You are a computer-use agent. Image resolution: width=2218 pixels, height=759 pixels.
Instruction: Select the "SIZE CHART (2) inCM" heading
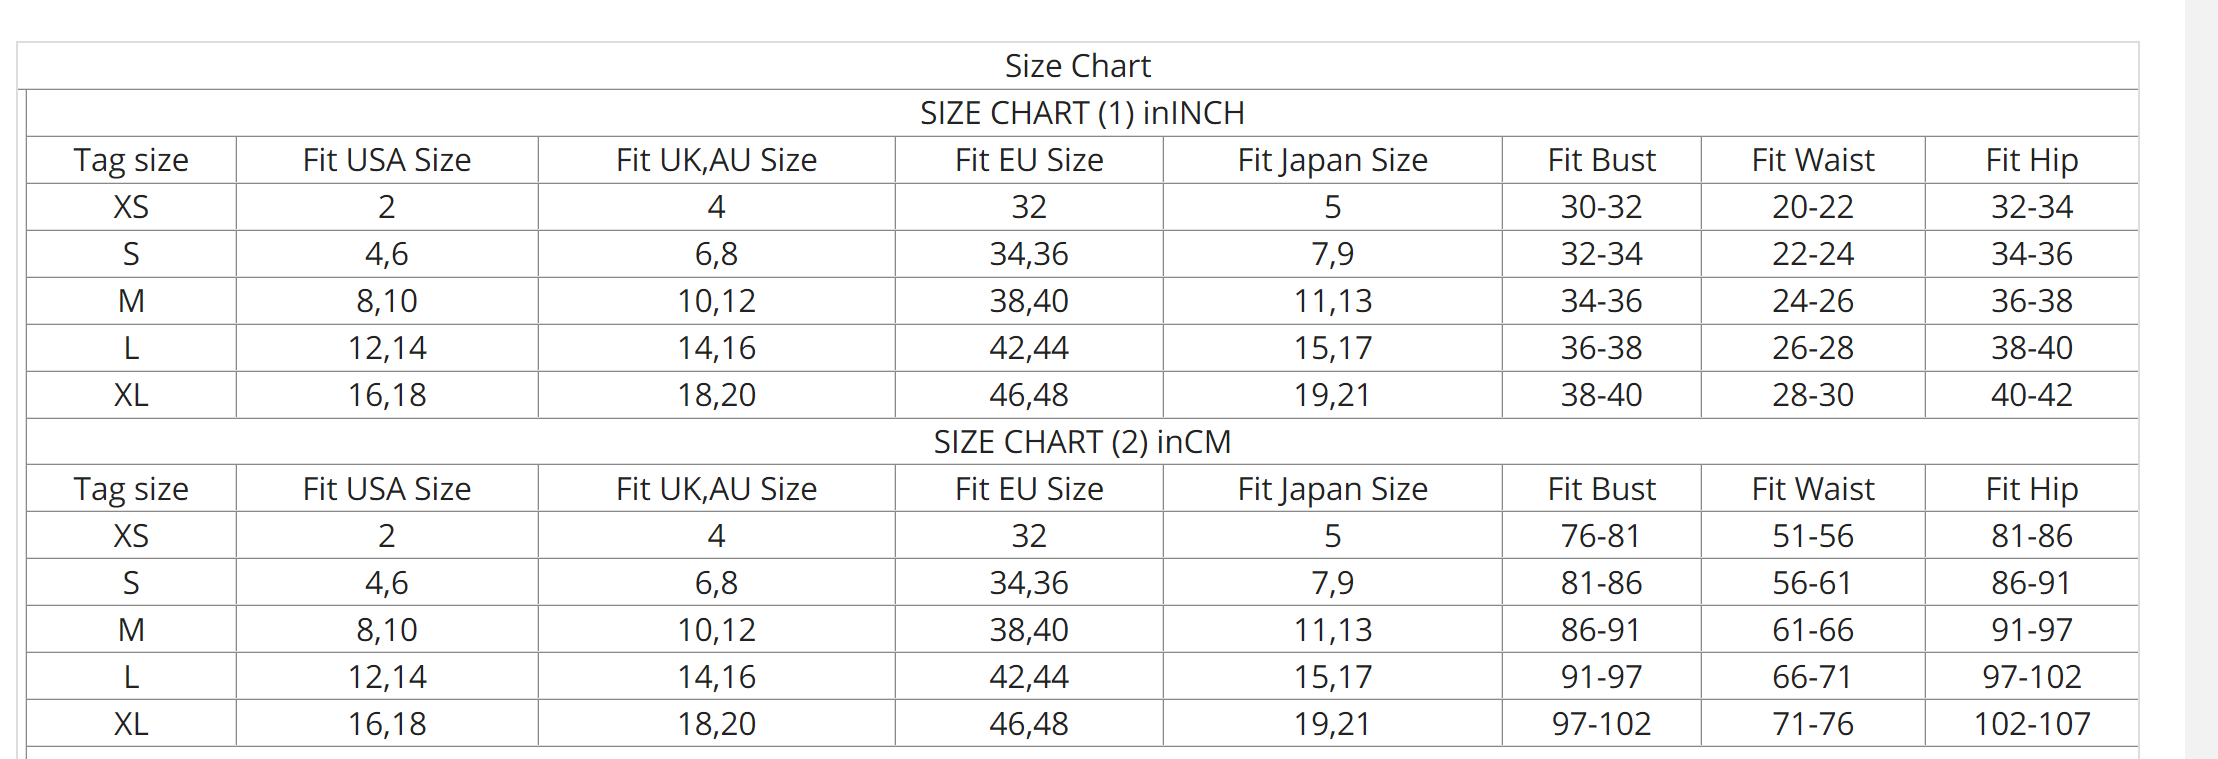click(1082, 442)
